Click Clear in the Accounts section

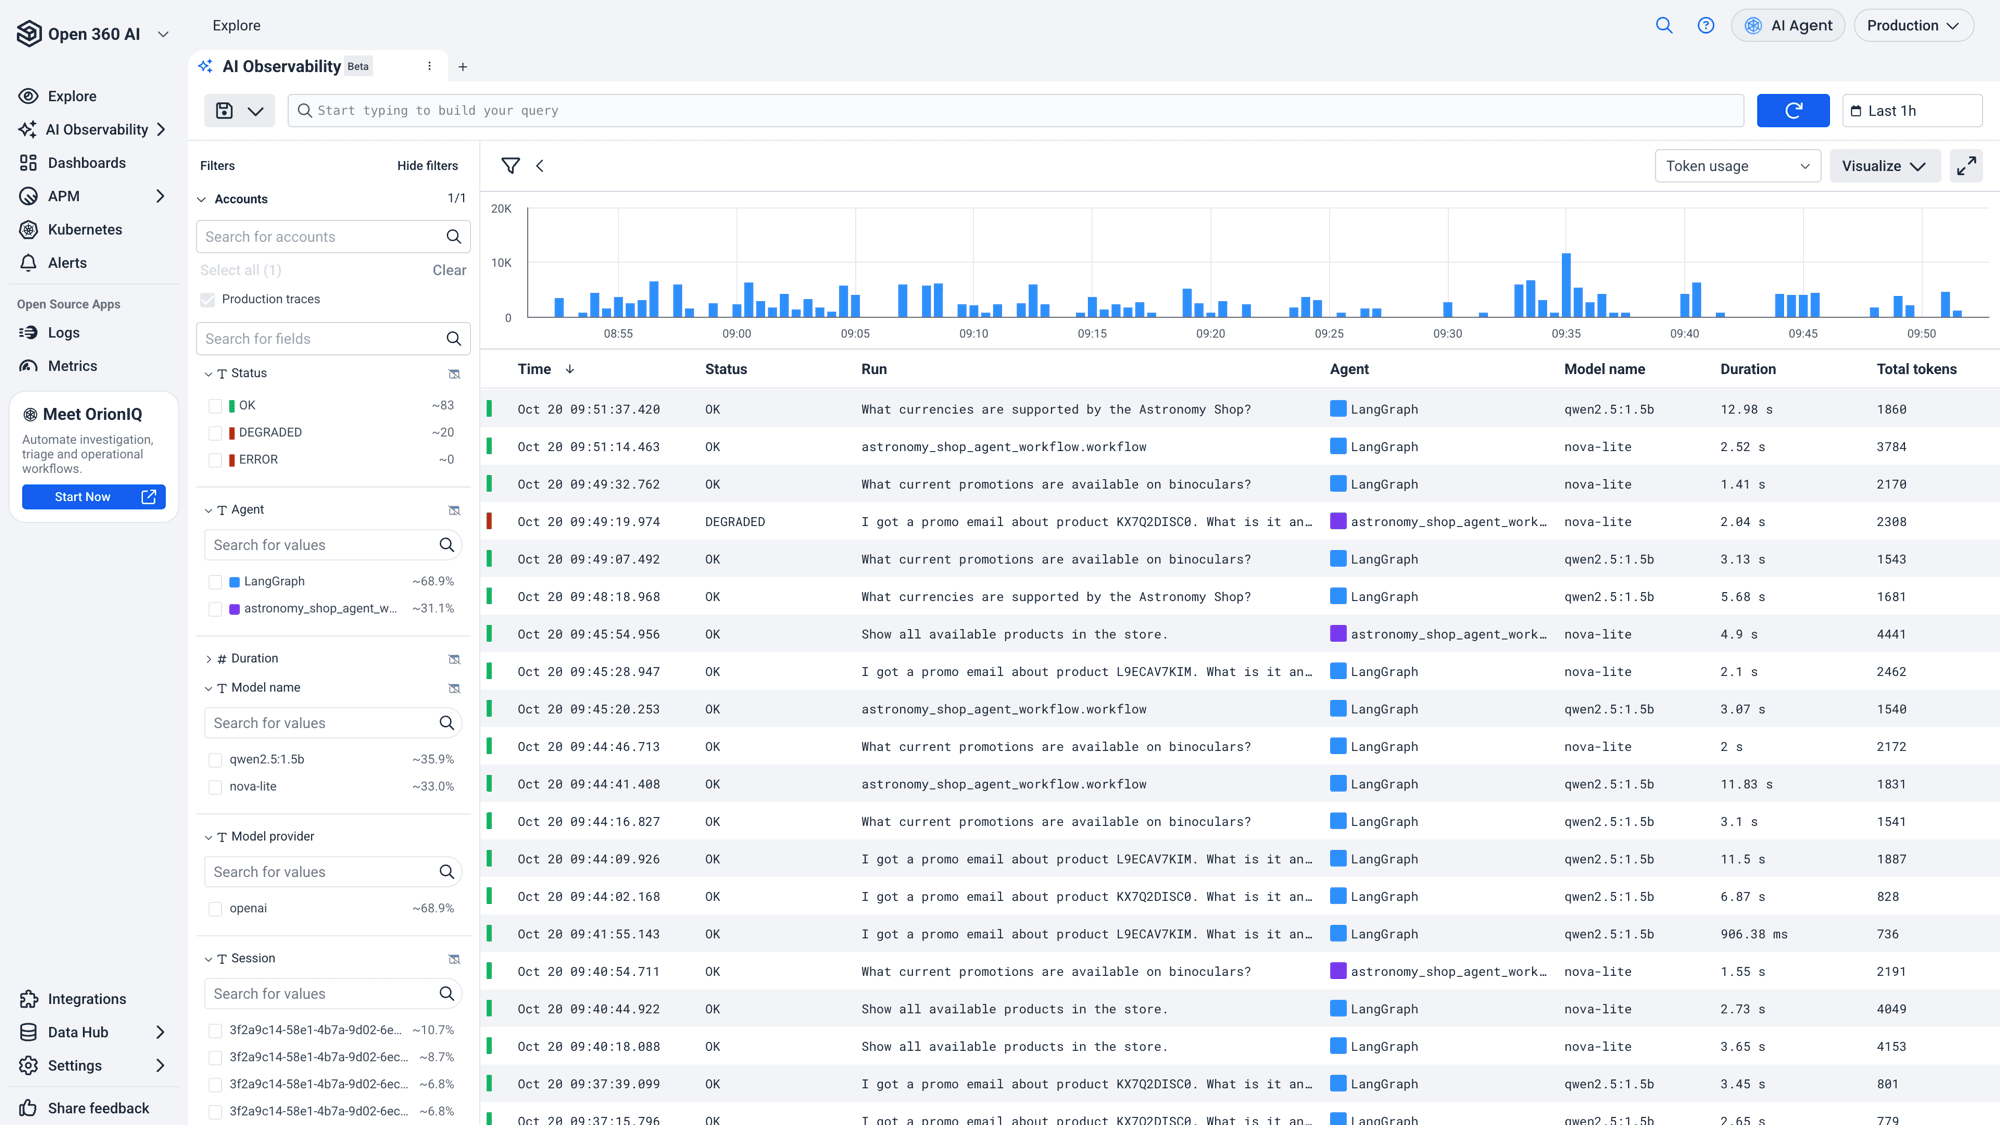click(449, 271)
